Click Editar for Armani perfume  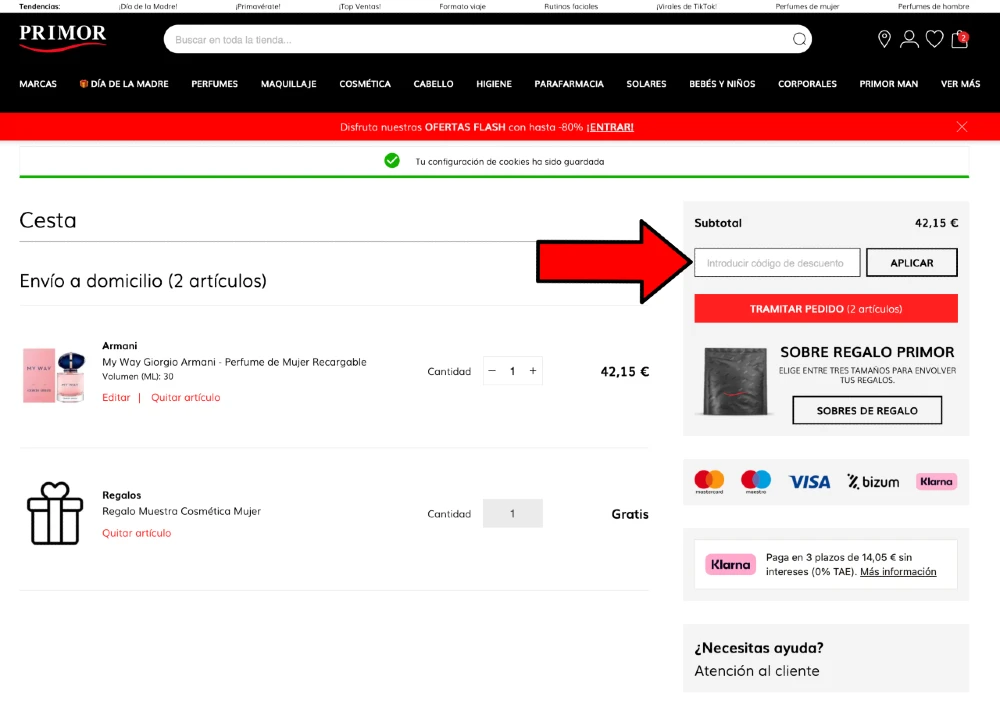(x=116, y=397)
